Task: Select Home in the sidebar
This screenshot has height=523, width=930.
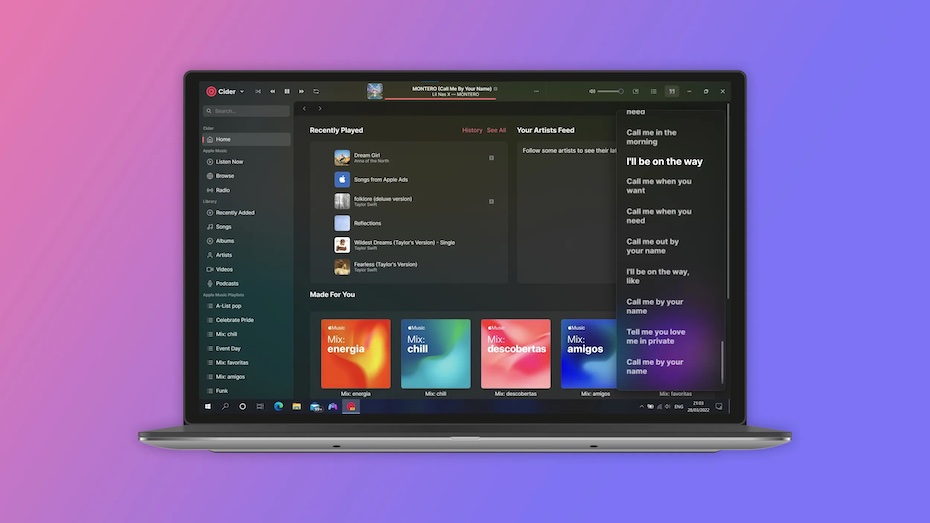Action: pos(247,139)
